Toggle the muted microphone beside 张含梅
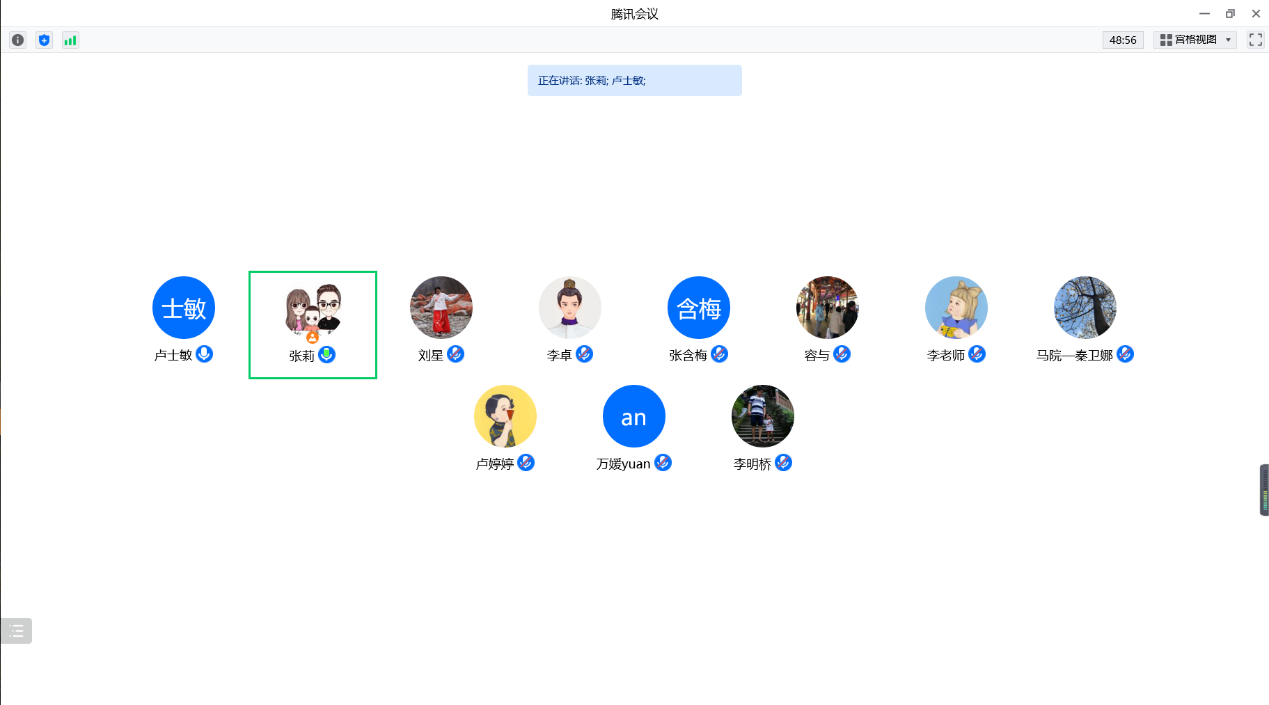The width and height of the screenshot is (1269, 705). tap(720, 354)
